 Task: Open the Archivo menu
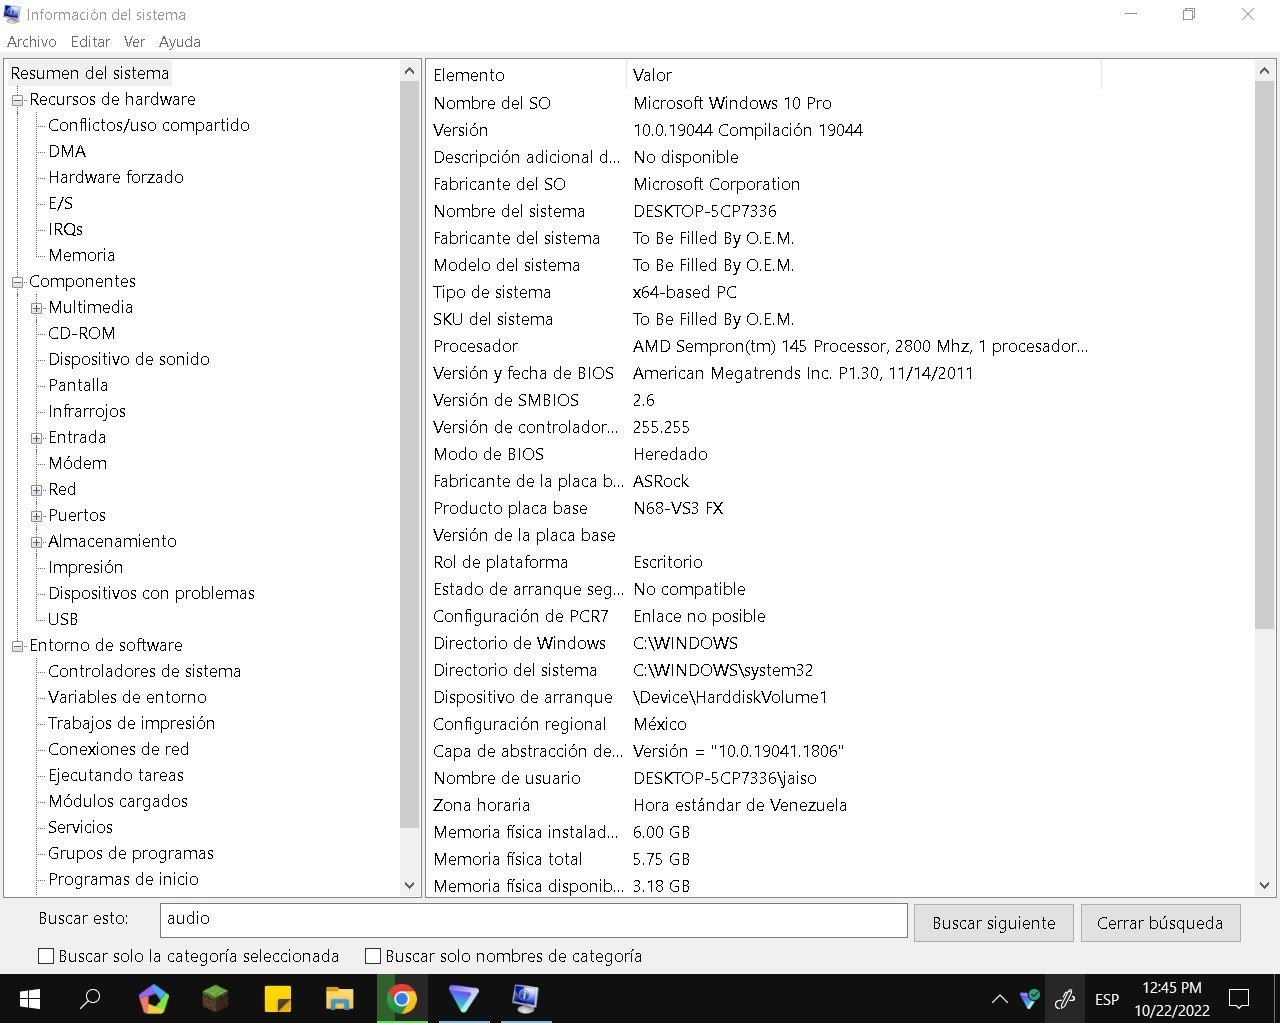coord(32,42)
